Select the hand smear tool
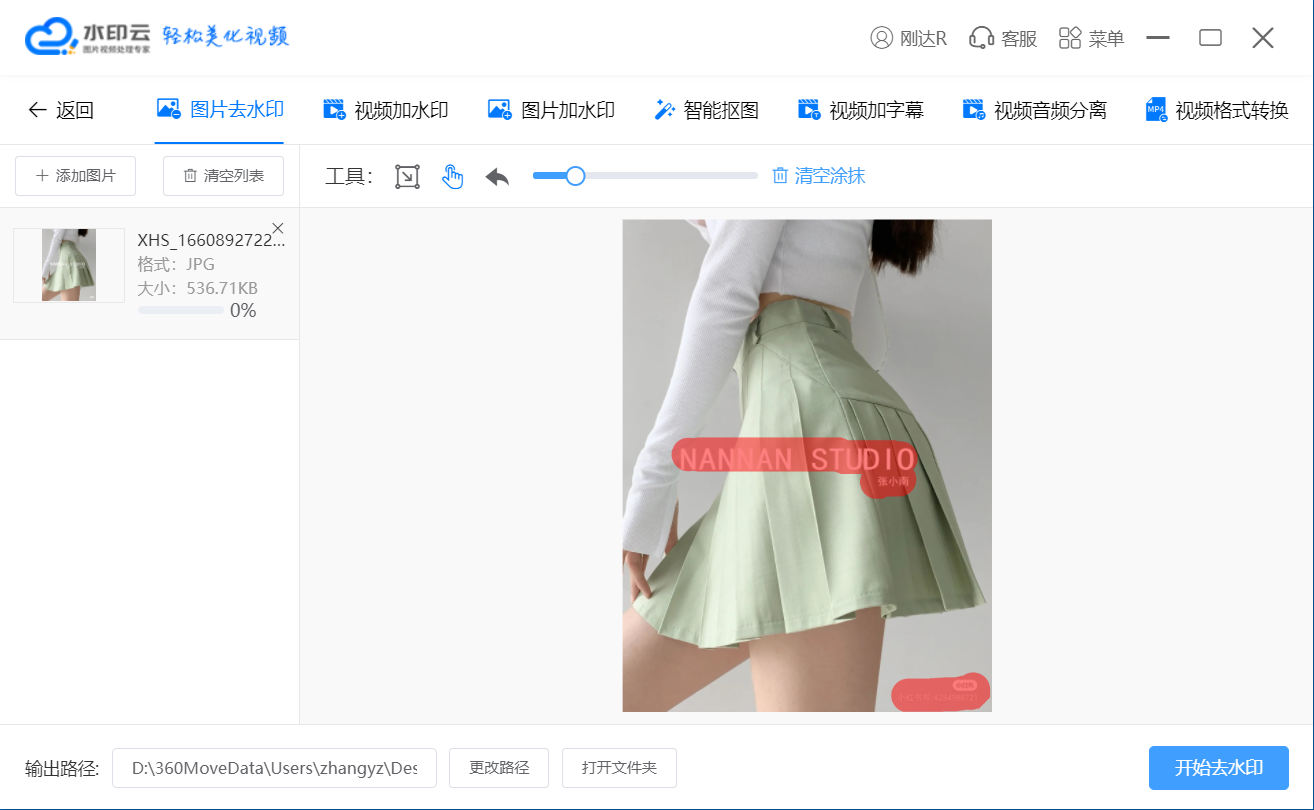 click(x=453, y=177)
